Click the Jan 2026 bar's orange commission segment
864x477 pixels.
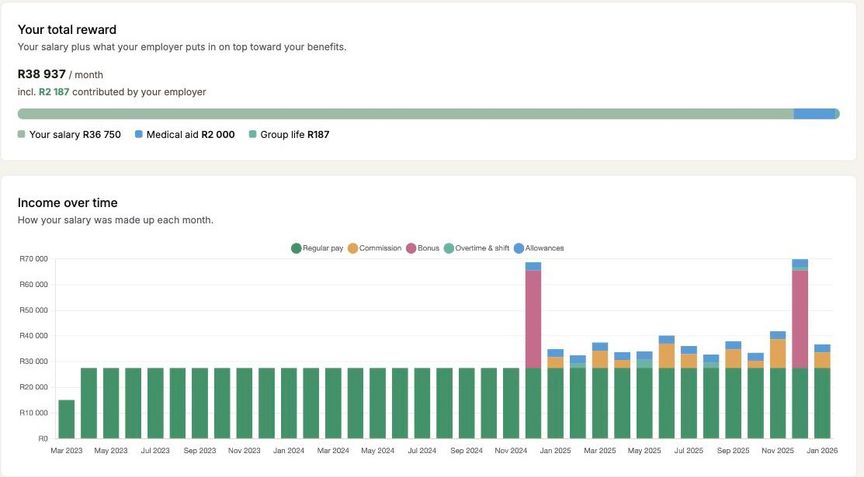click(x=822, y=360)
